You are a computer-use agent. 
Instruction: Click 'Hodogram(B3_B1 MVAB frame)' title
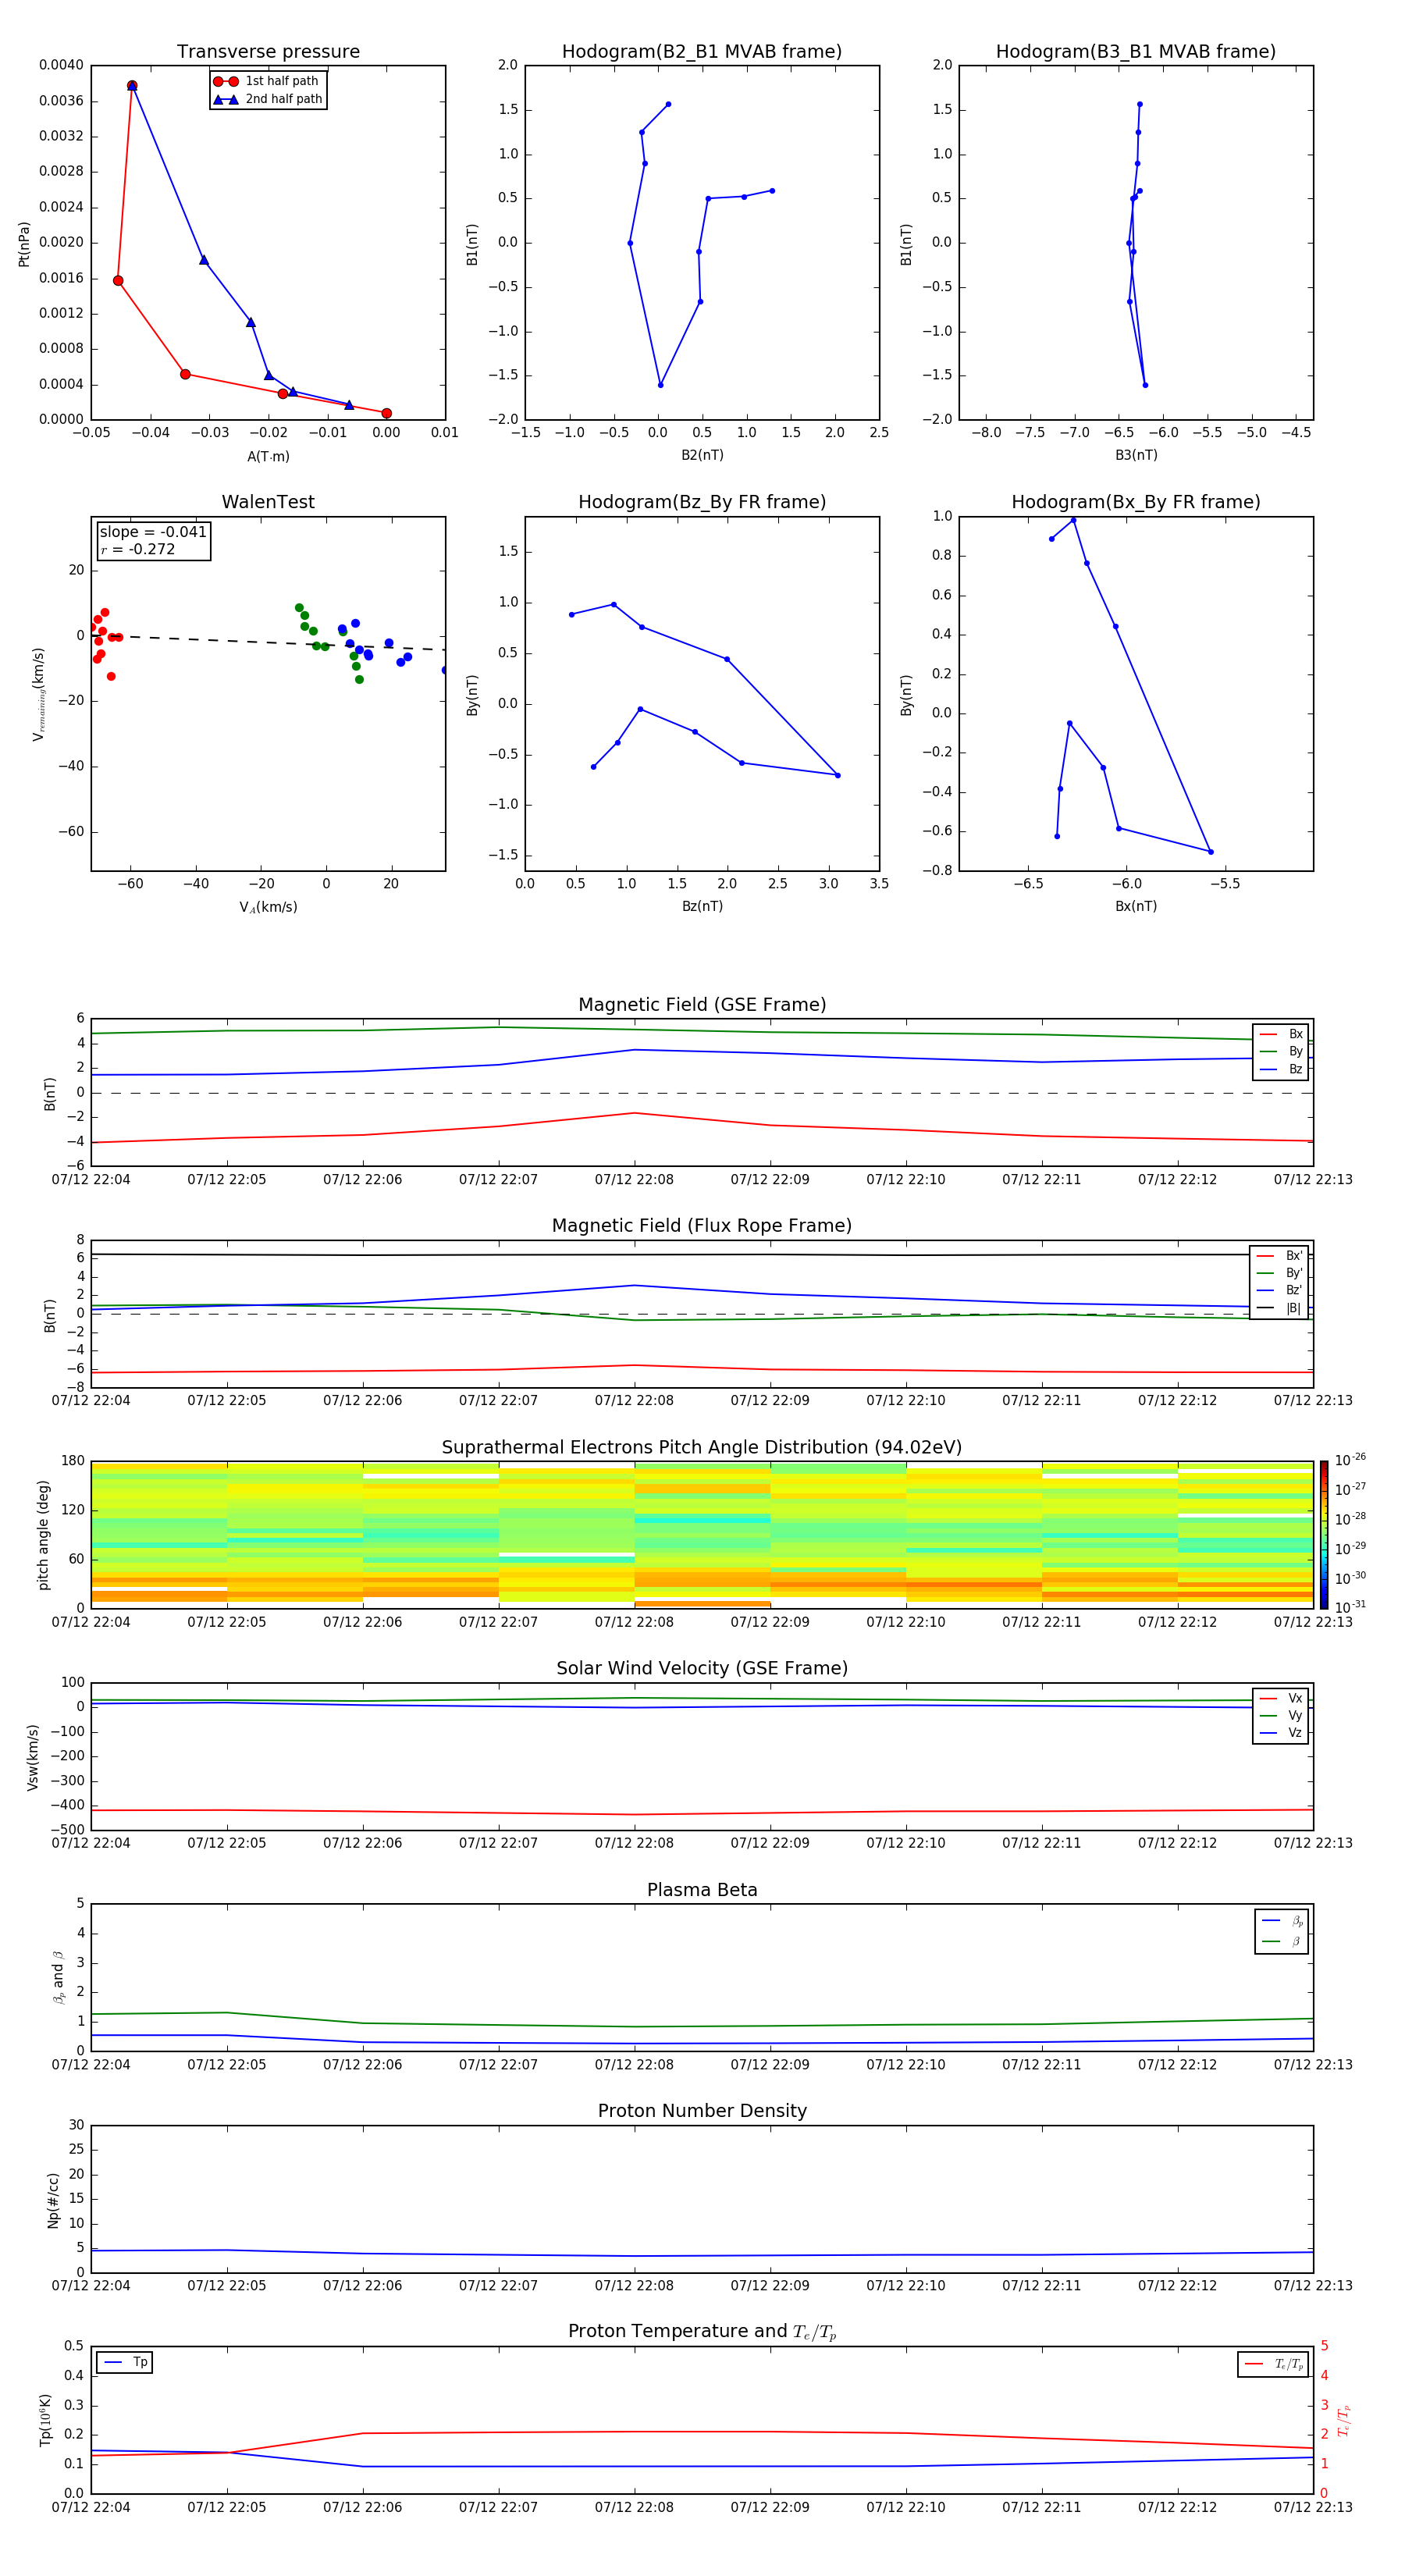point(1136,52)
